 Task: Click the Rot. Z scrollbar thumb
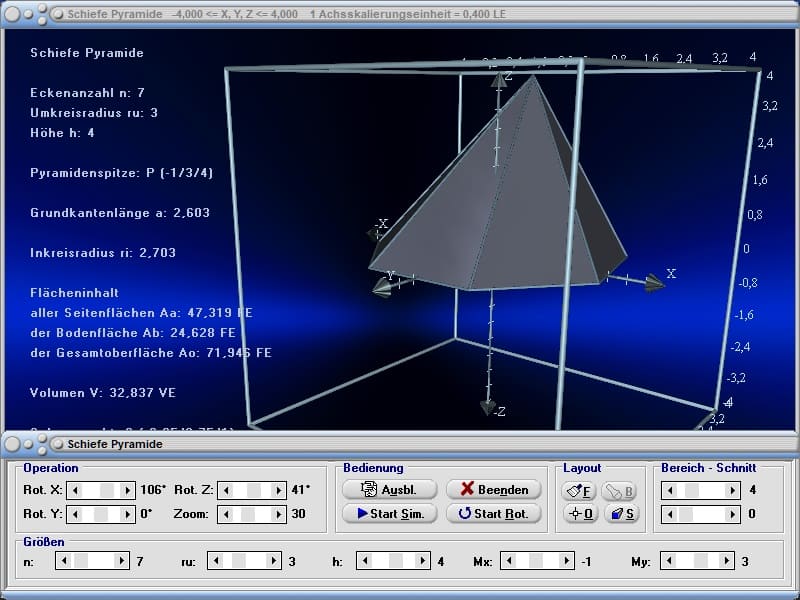[x=254, y=490]
